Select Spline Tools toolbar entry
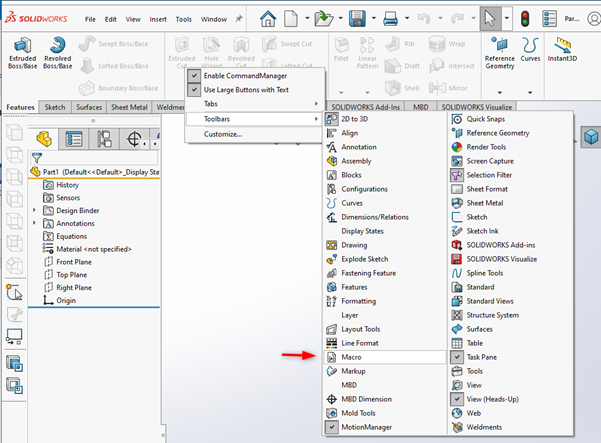This screenshot has width=601, height=443. pyautogui.click(x=510, y=273)
